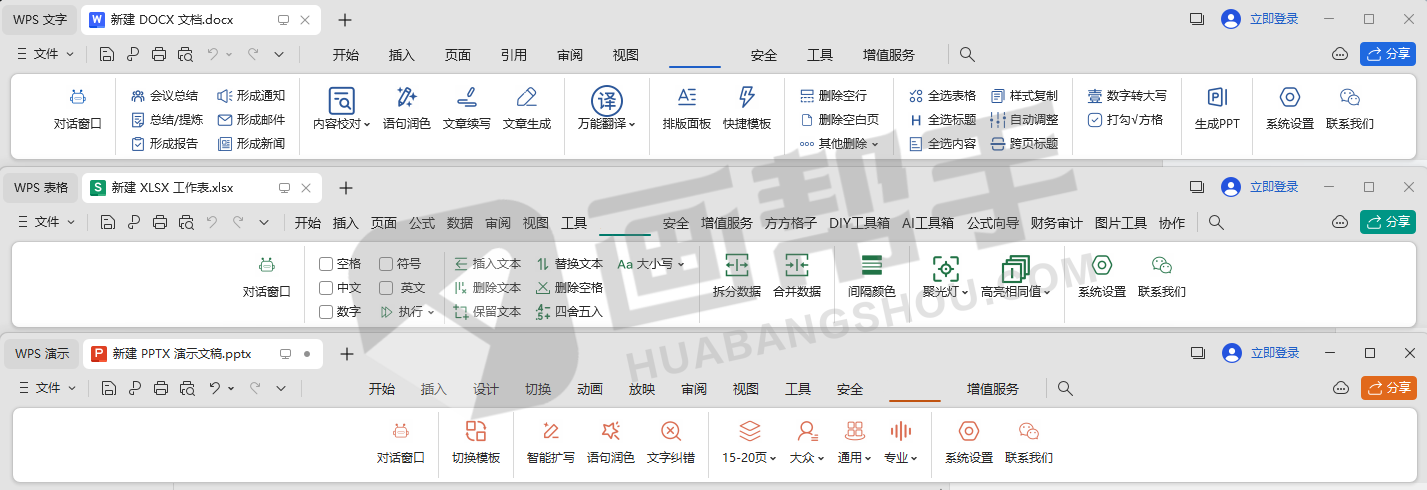The image size is (1427, 490).
Task: Open the 动画 tab in WPS 演示
Action: 590,389
